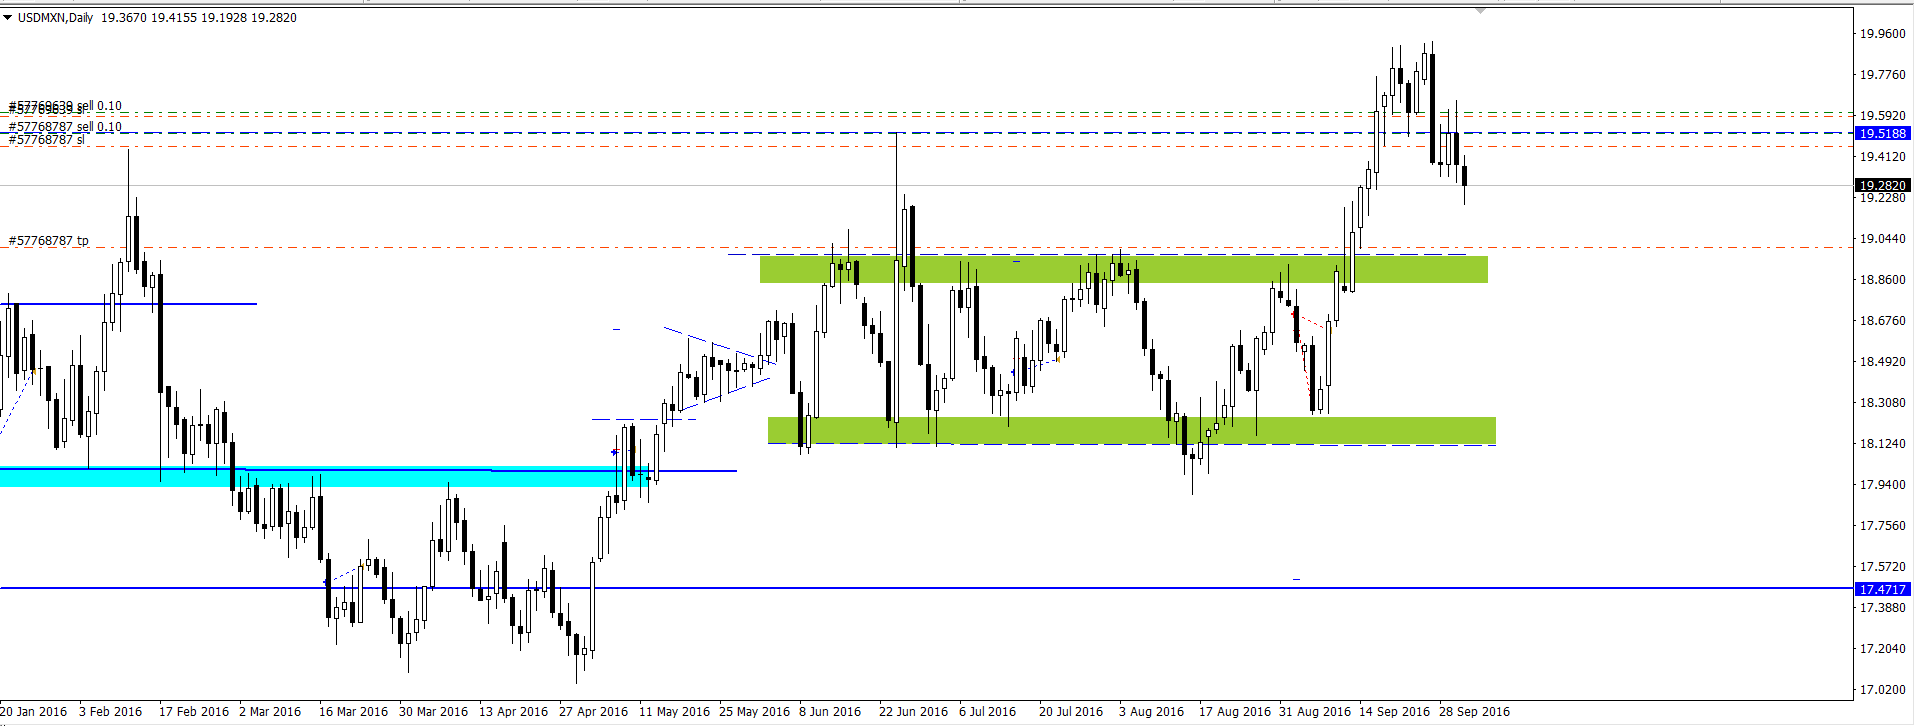Screen dimensions: 1914x726
Task: Click the 17 Feb 2016 date label
Action: [194, 712]
